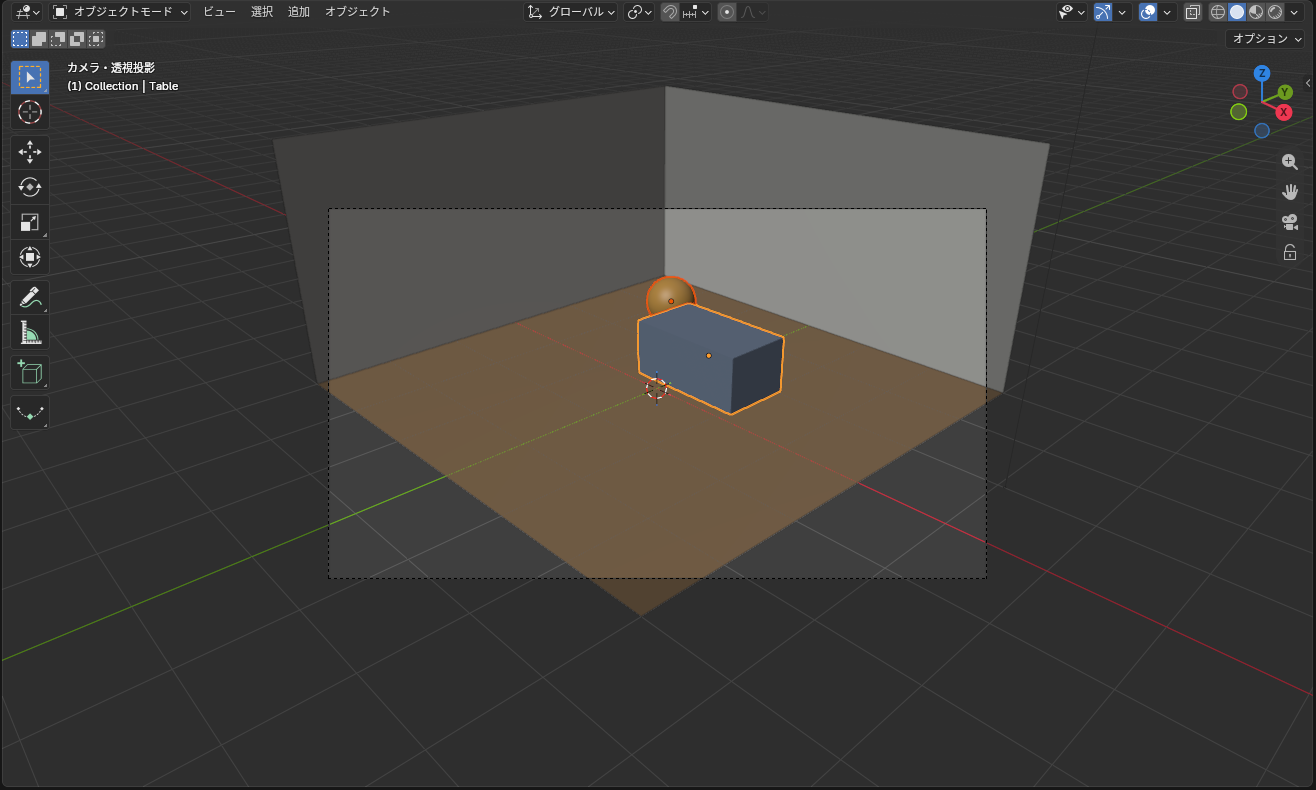1316x790 pixels.
Task: Select the Scale tool
Action: (30, 222)
